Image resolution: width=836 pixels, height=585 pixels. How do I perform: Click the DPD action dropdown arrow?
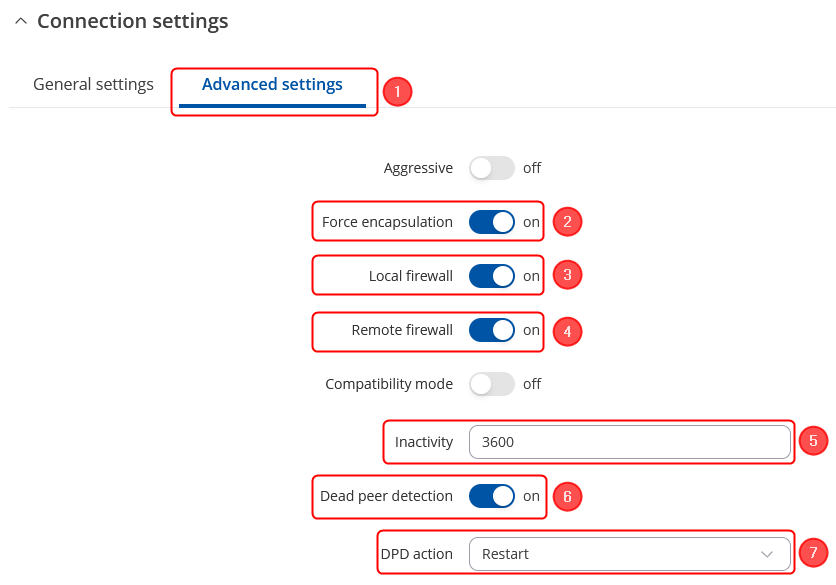[767, 554]
